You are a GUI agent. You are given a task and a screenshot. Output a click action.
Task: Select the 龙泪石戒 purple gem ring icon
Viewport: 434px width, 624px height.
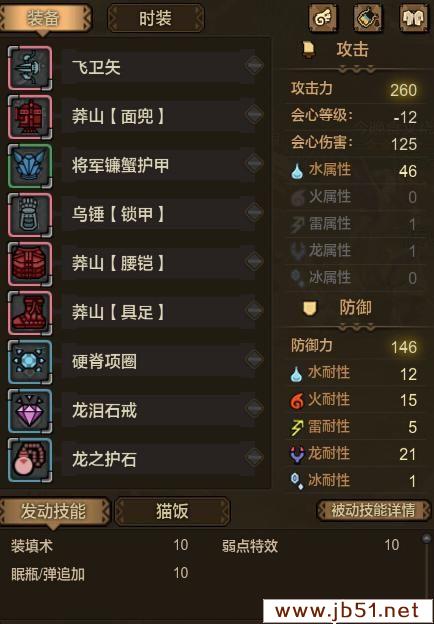click(x=30, y=411)
